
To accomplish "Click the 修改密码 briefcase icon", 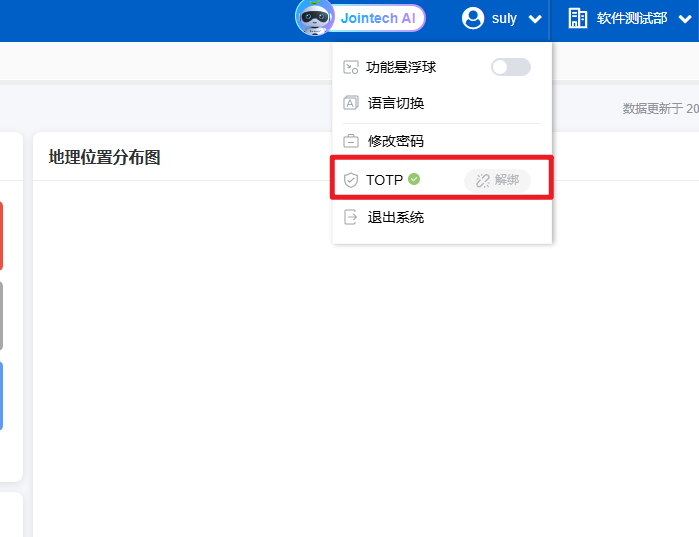I will click(351, 141).
